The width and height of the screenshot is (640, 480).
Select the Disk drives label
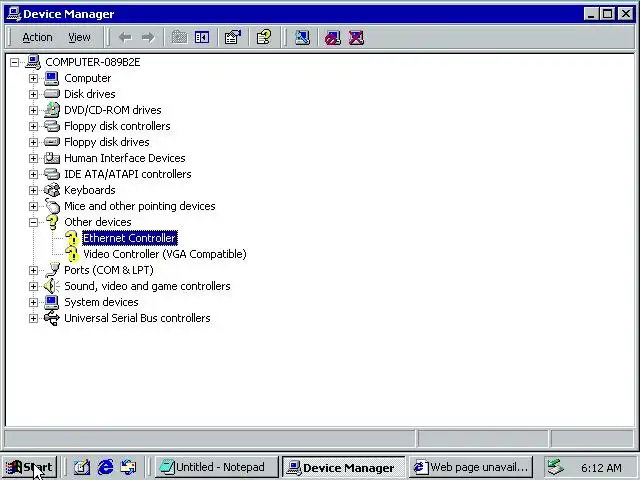90,94
